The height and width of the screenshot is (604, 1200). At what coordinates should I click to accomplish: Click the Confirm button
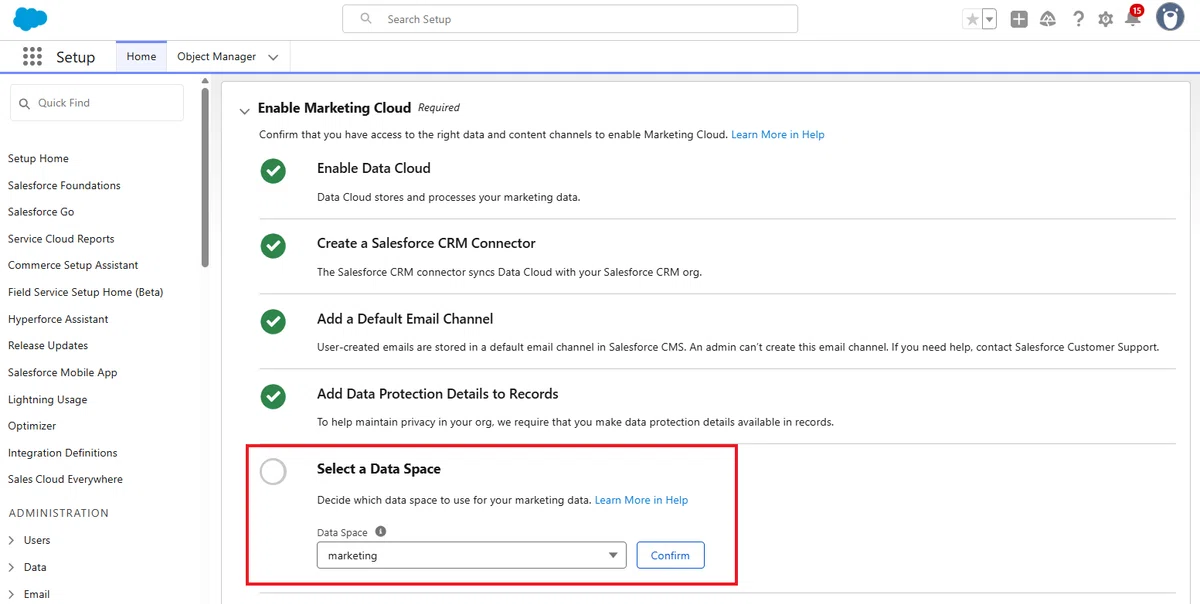(670, 555)
